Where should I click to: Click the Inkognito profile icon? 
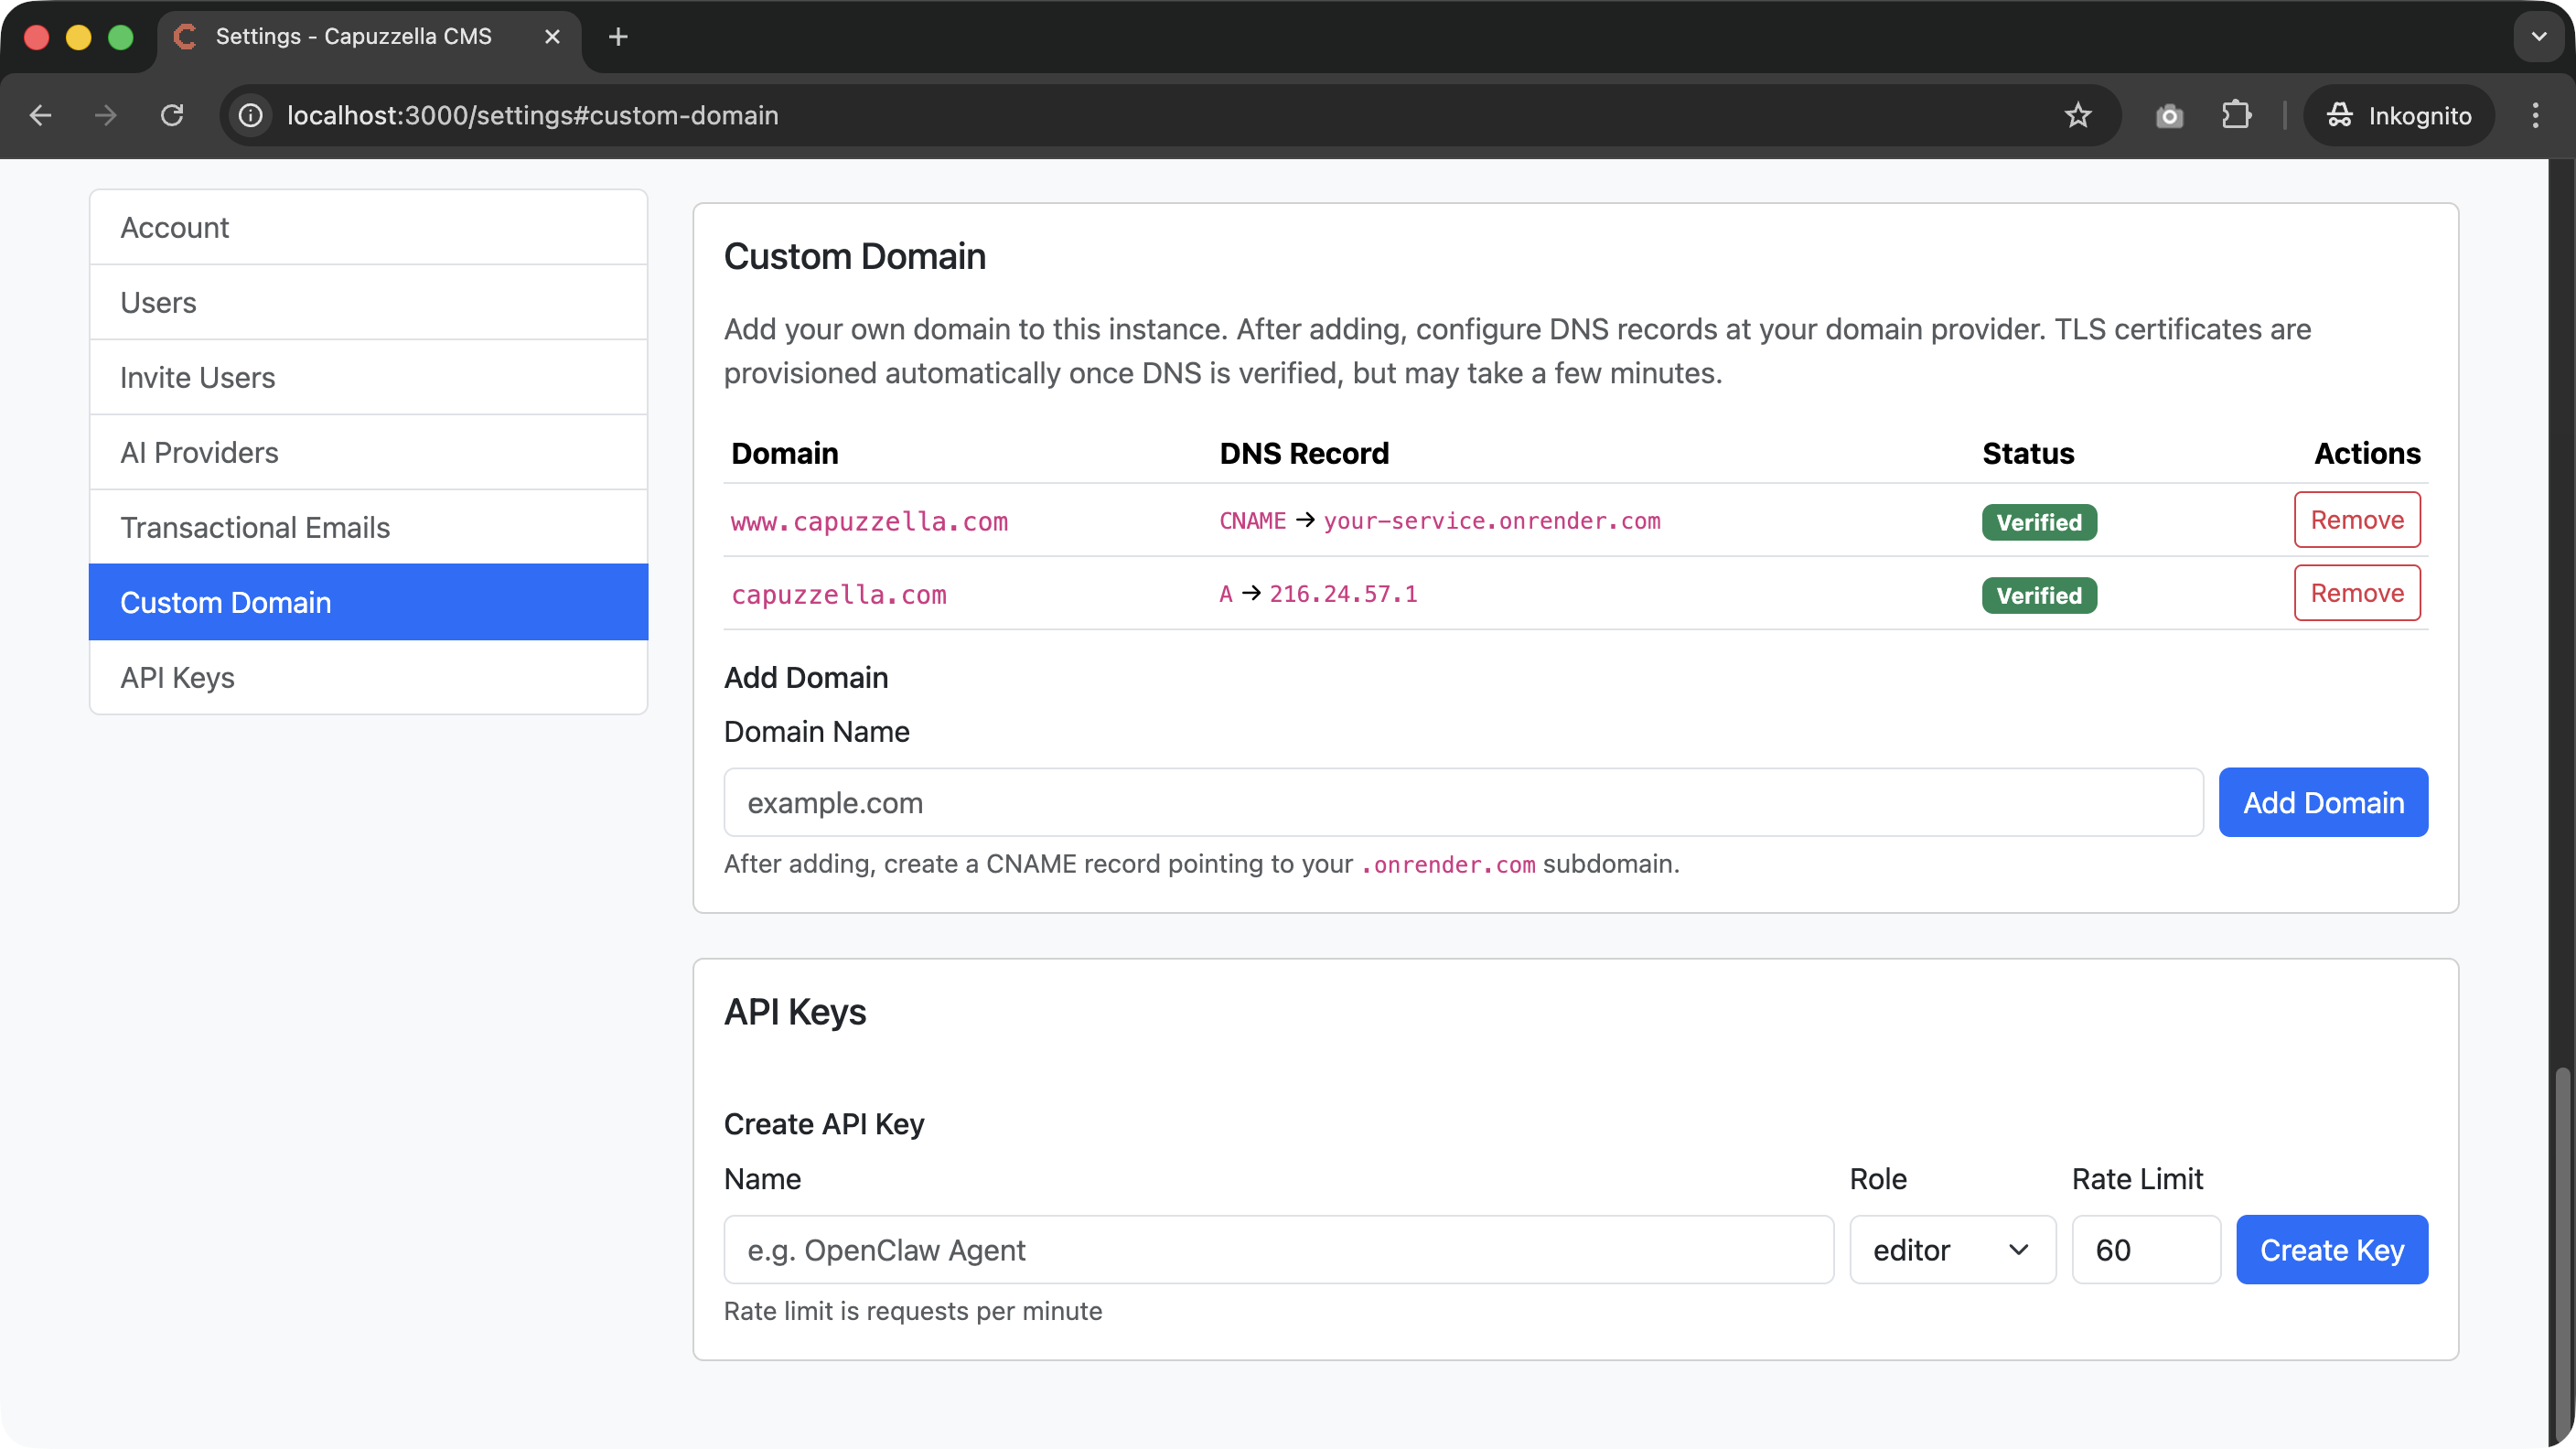pyautogui.click(x=2399, y=115)
